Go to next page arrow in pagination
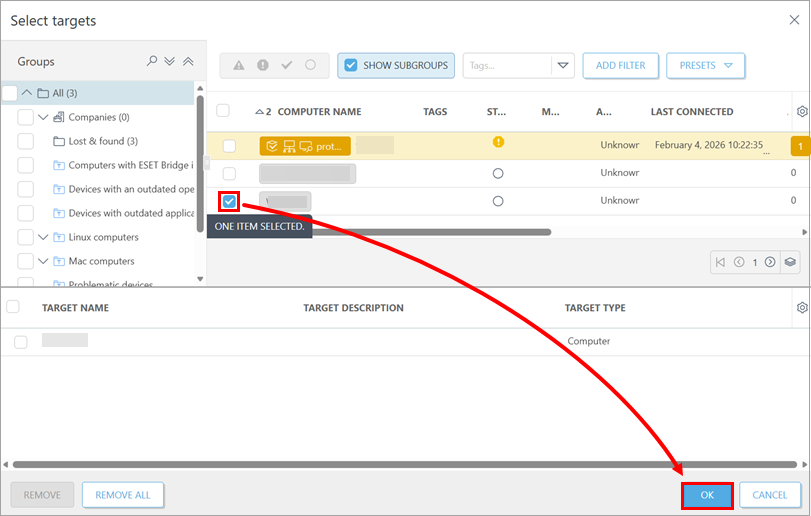 (769, 262)
